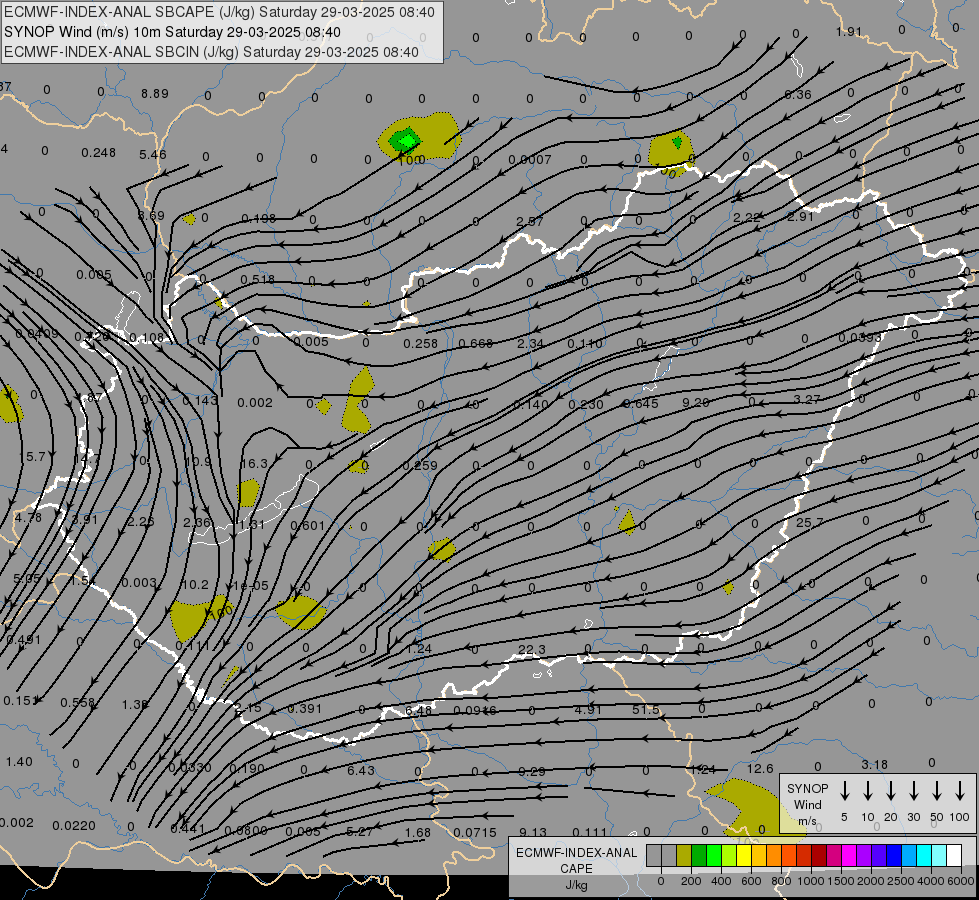Screen dimensions: 979x900
Task: Click the map value 0.668
Action: [476, 344]
